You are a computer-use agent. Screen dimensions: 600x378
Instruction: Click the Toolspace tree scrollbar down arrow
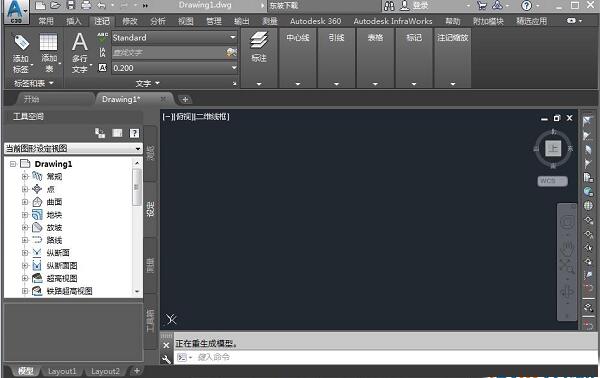tap(137, 291)
